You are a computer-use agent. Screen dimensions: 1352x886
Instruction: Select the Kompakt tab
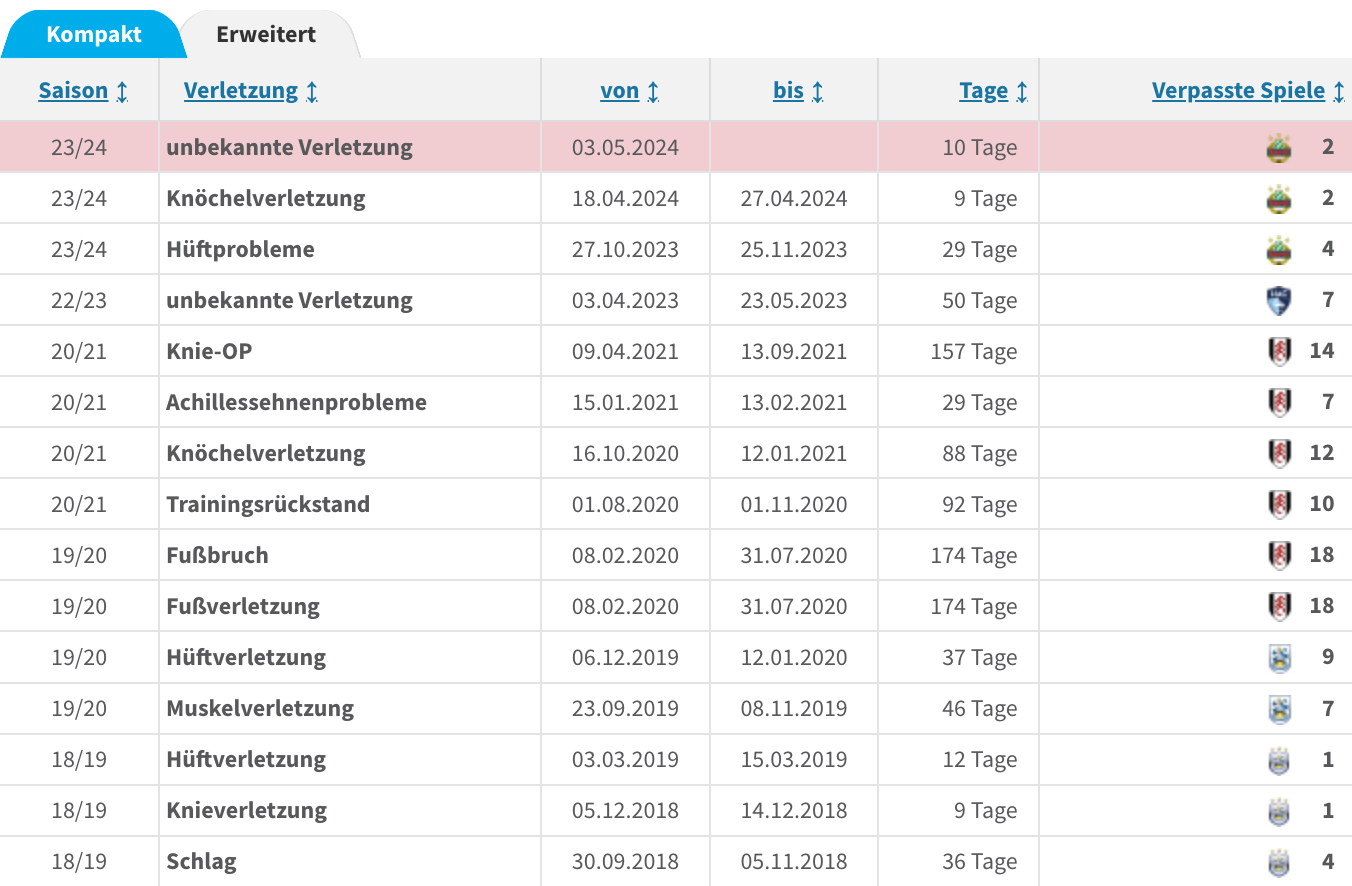click(x=94, y=34)
